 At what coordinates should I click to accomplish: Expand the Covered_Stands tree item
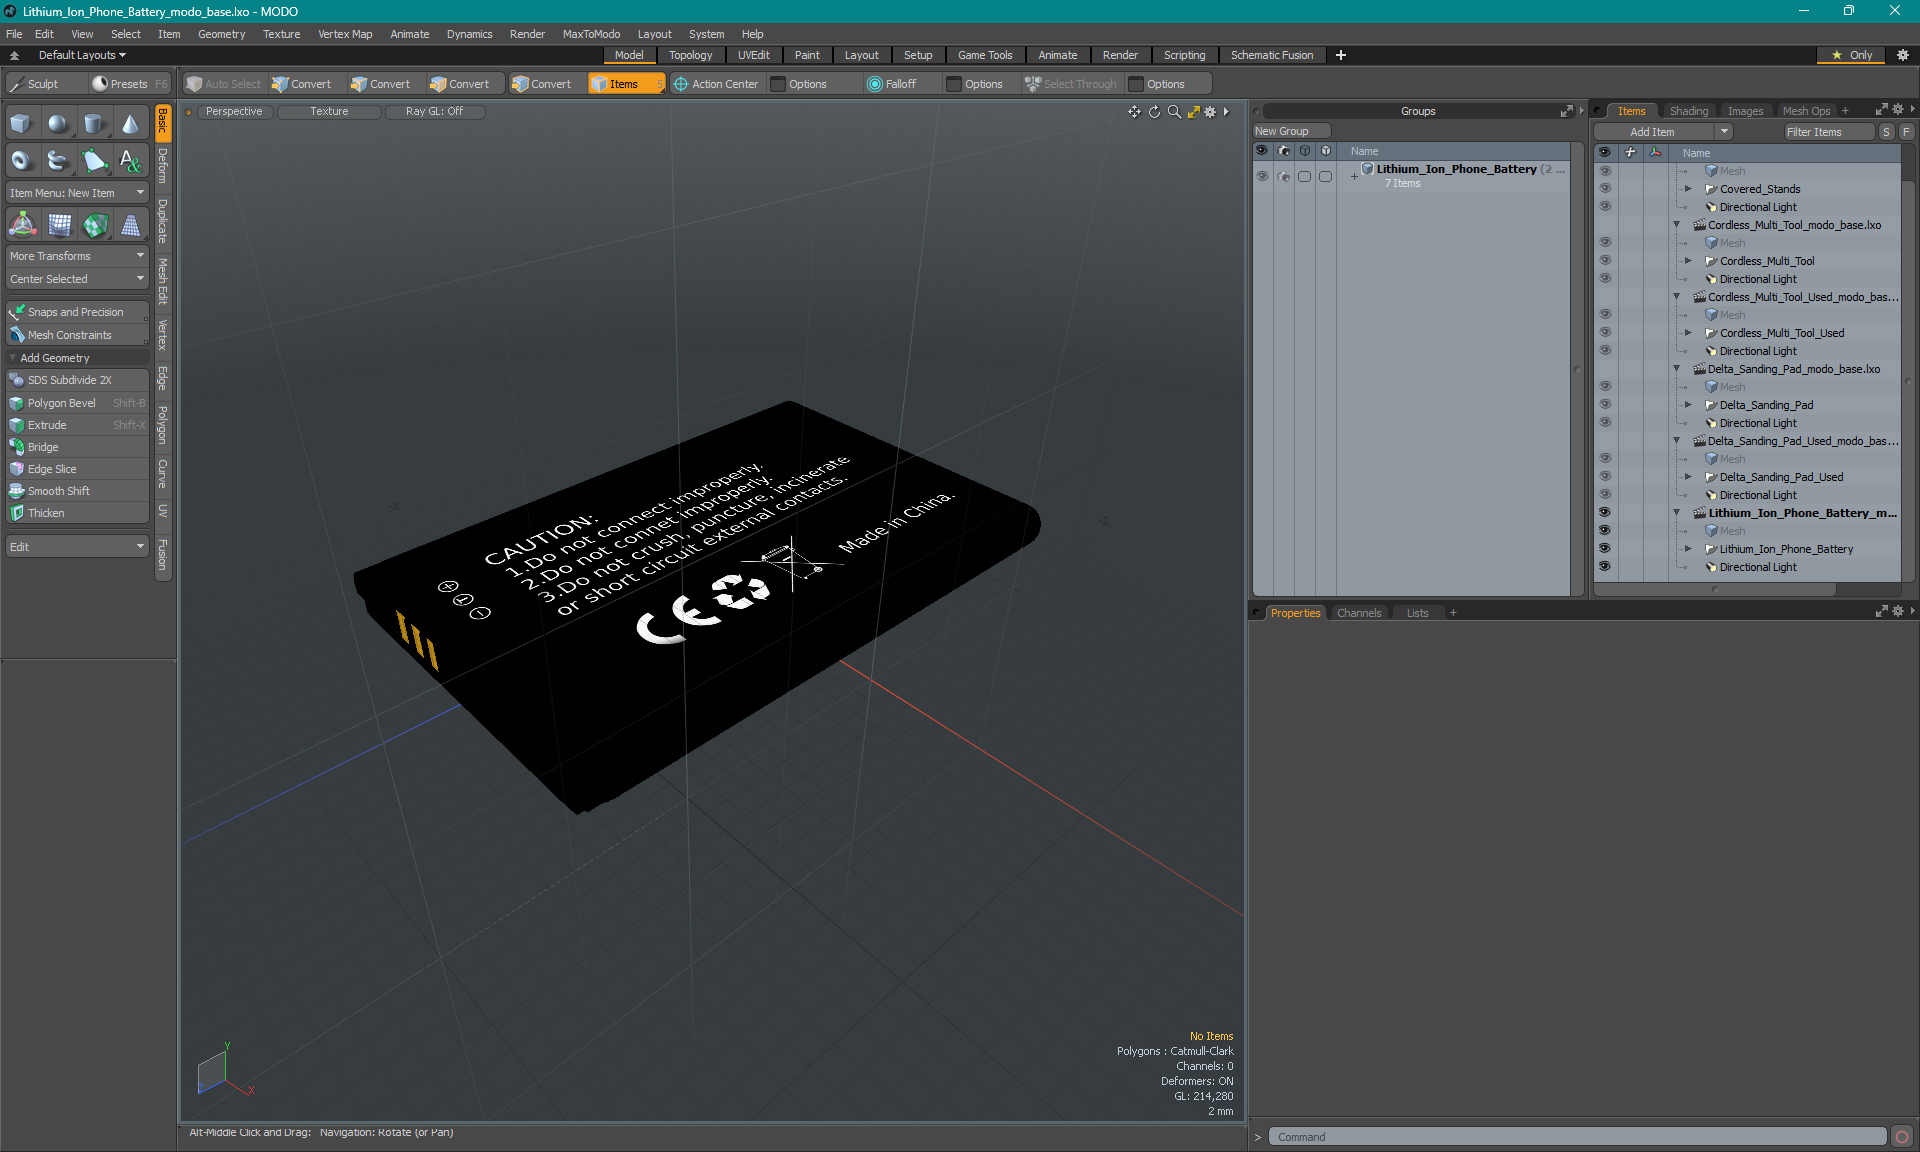pos(1688,189)
